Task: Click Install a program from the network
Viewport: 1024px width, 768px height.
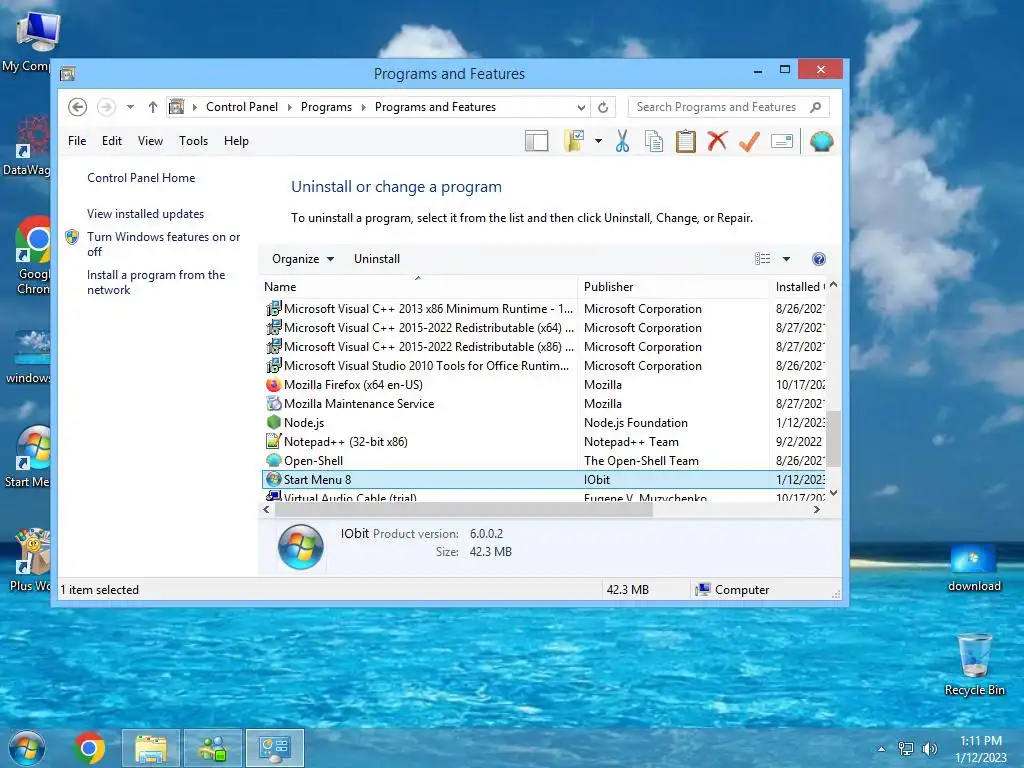Action: tap(156, 282)
